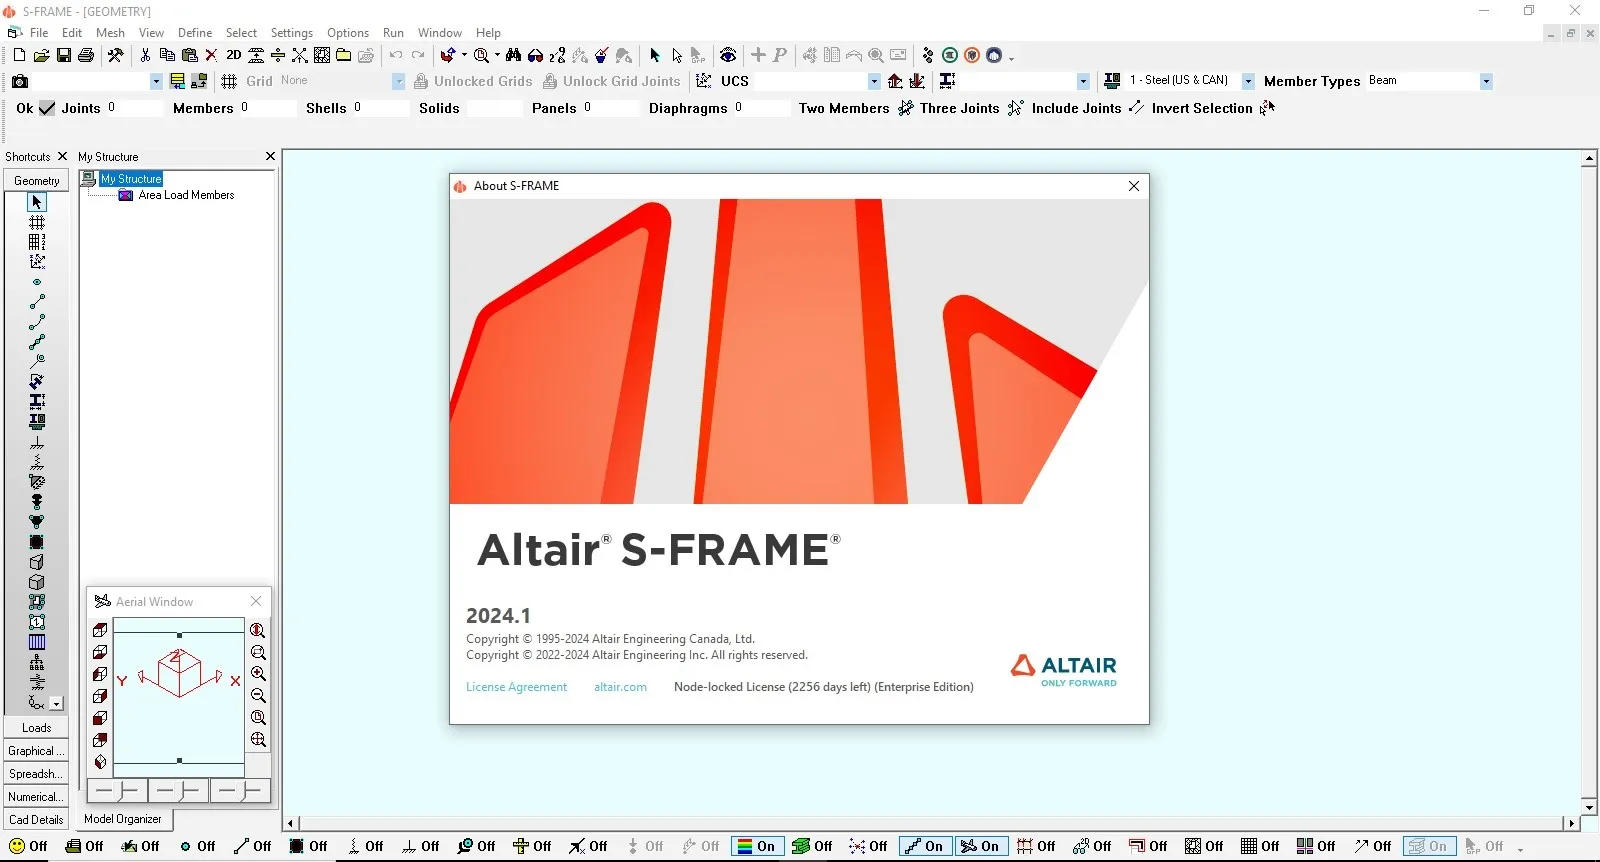Screen dimensions: 1600x862
Task: Click the Geometry shortcut button
Action: [36, 181]
